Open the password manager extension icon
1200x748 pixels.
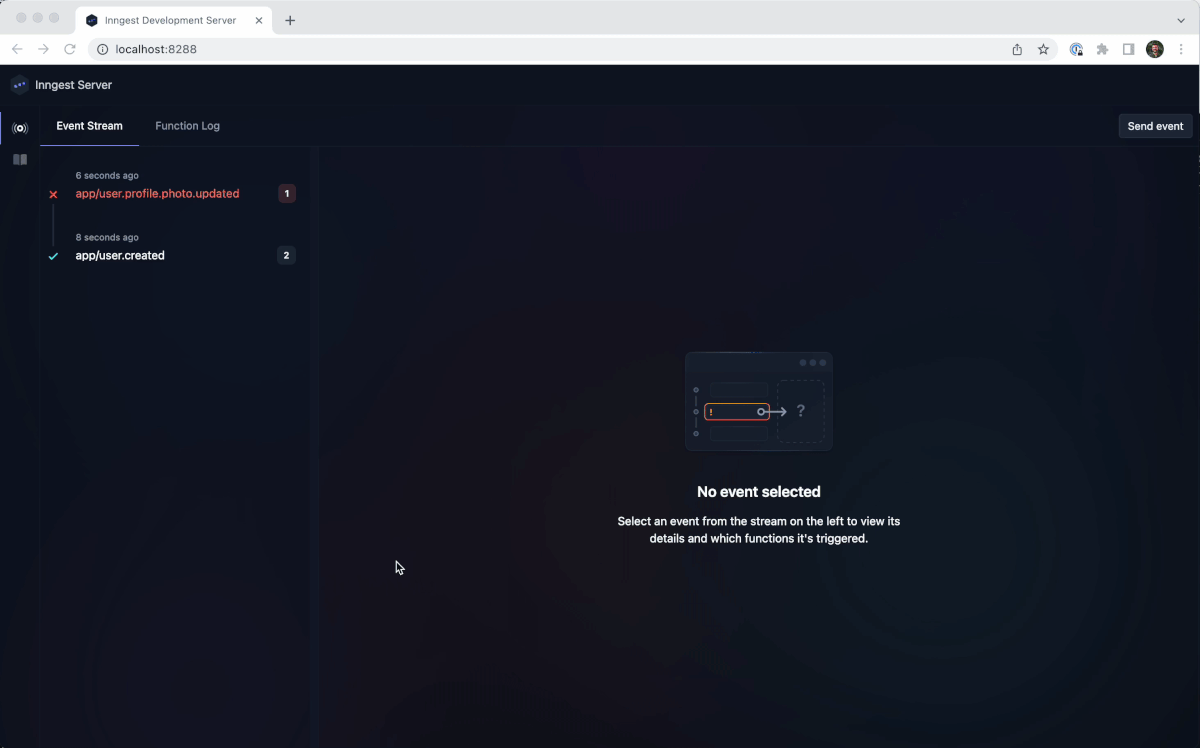1076,48
